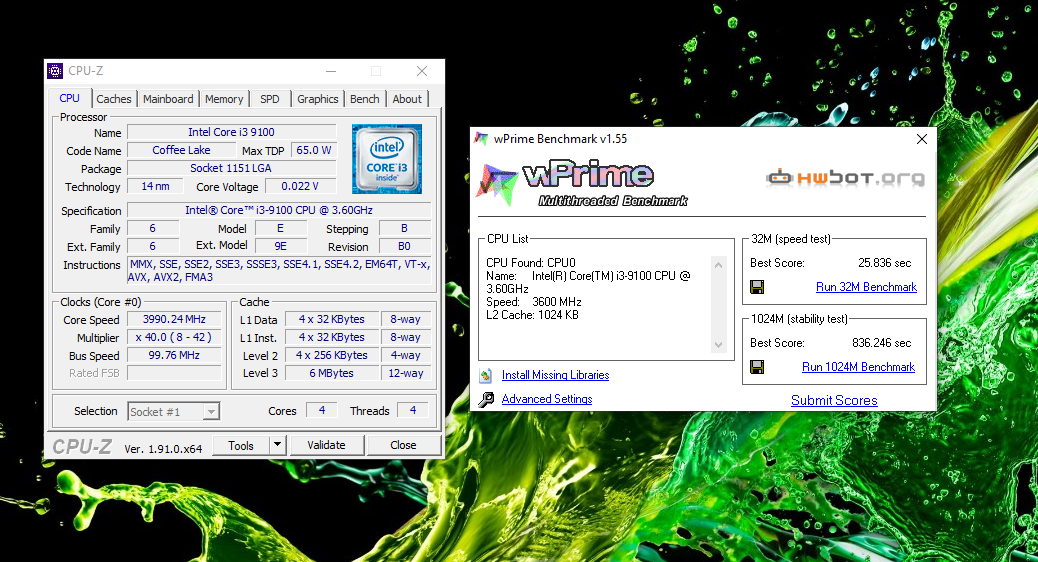
Task: Click the Tools button in CPU-Z
Action: click(x=241, y=445)
